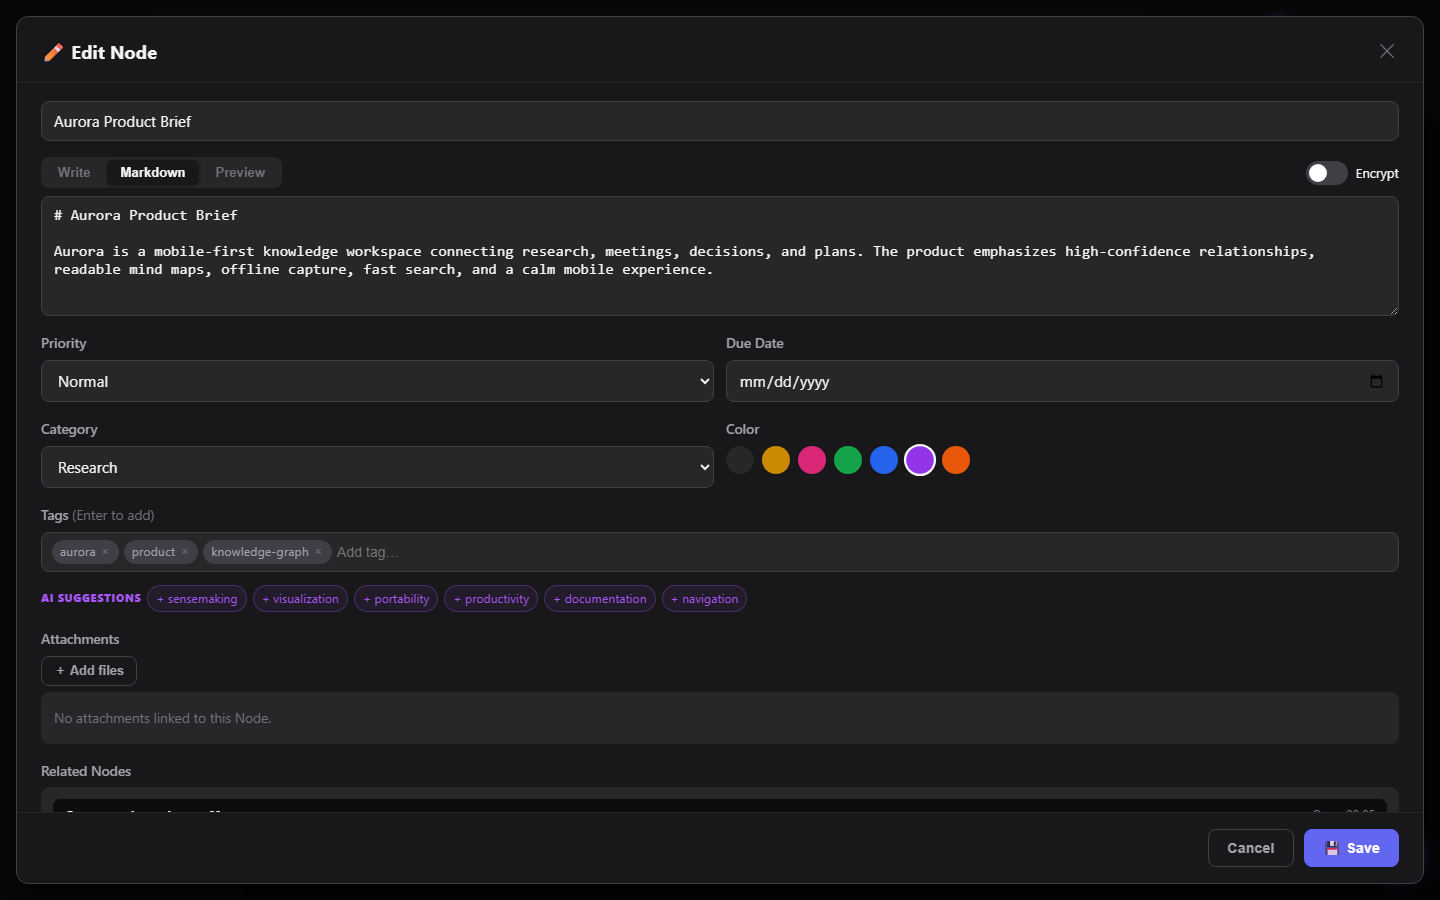Select the green color swatch
The image size is (1440, 900).
(x=848, y=460)
